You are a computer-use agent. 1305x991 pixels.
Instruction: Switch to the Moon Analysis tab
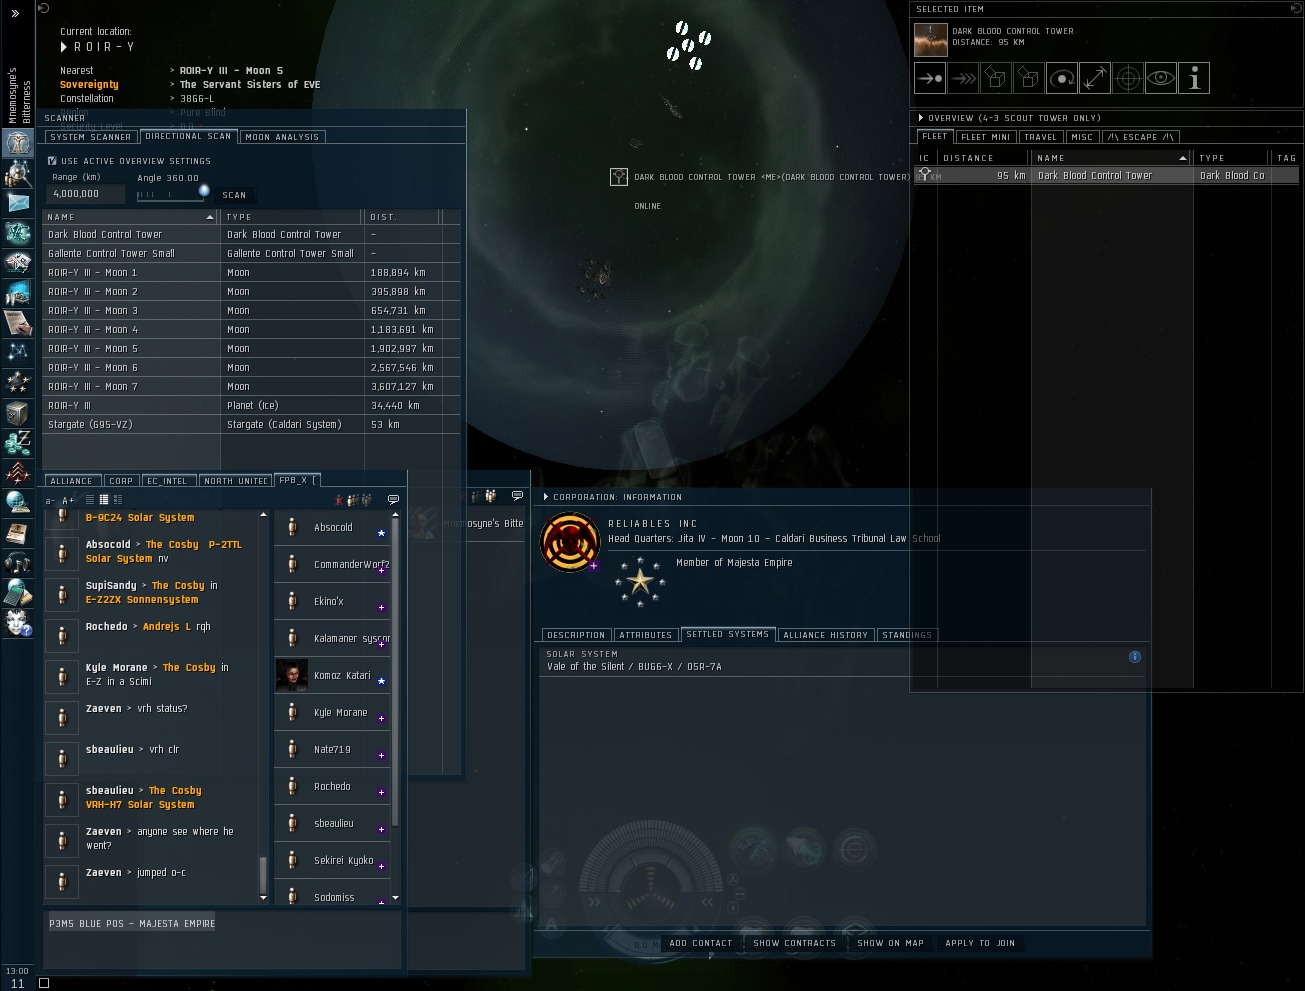(x=283, y=137)
